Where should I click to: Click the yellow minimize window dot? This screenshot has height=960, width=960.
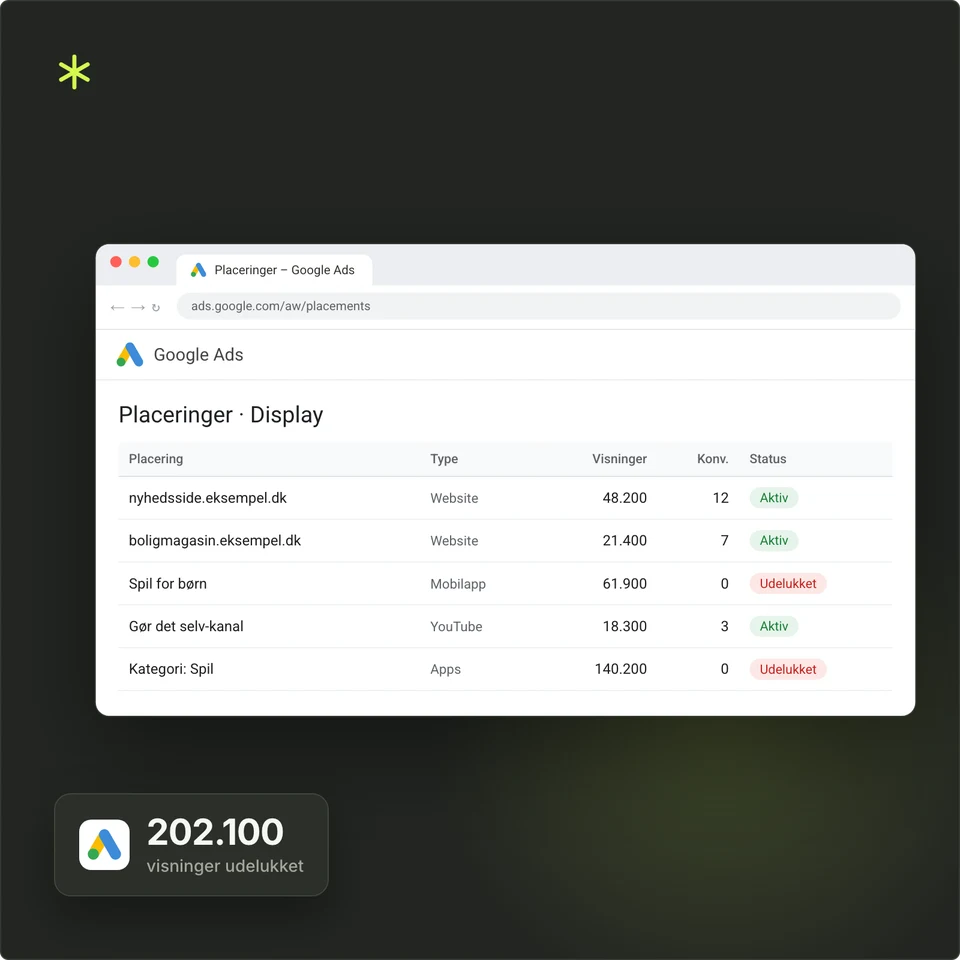coord(135,262)
